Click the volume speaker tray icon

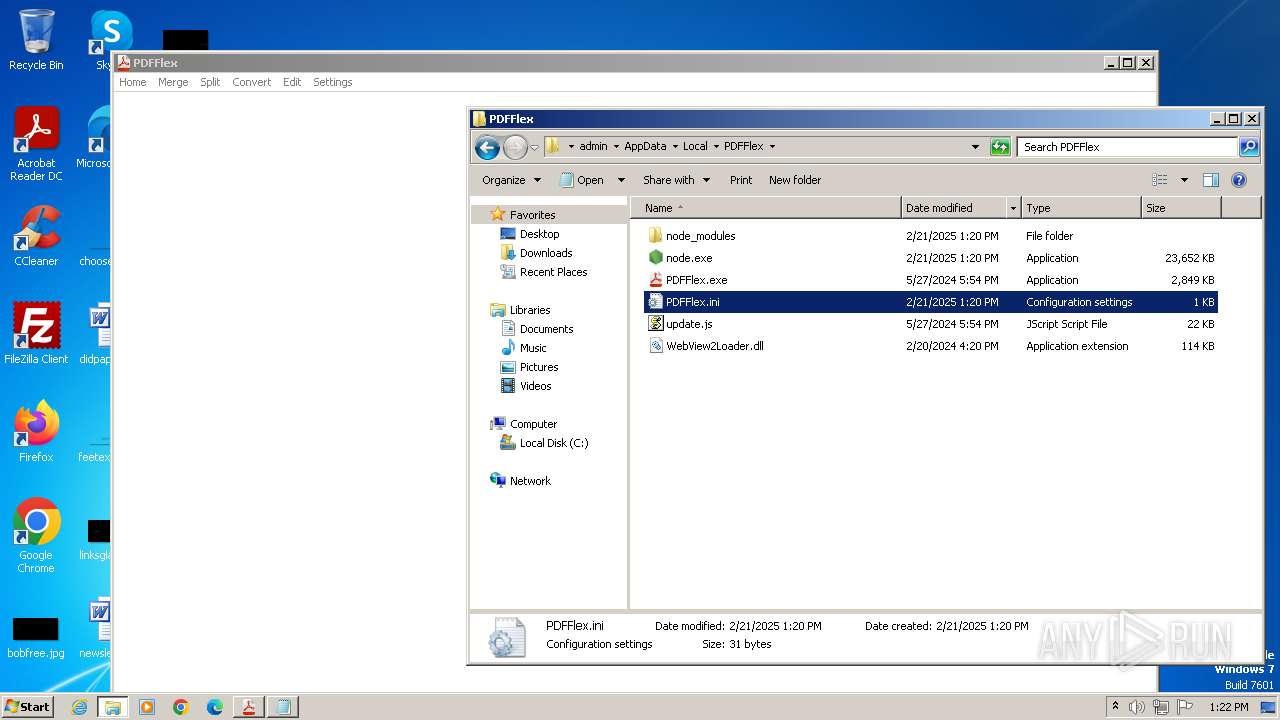click(x=1137, y=707)
